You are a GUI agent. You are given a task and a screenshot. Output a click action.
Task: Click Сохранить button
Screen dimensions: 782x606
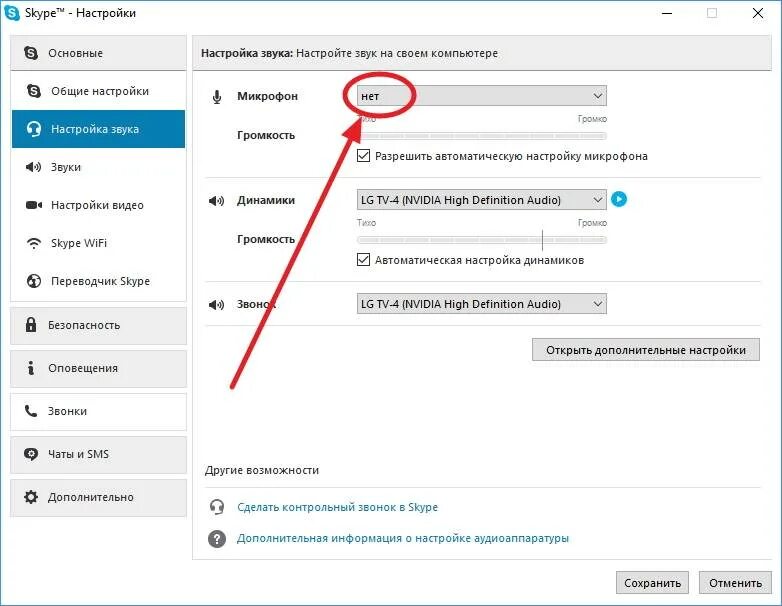652,583
